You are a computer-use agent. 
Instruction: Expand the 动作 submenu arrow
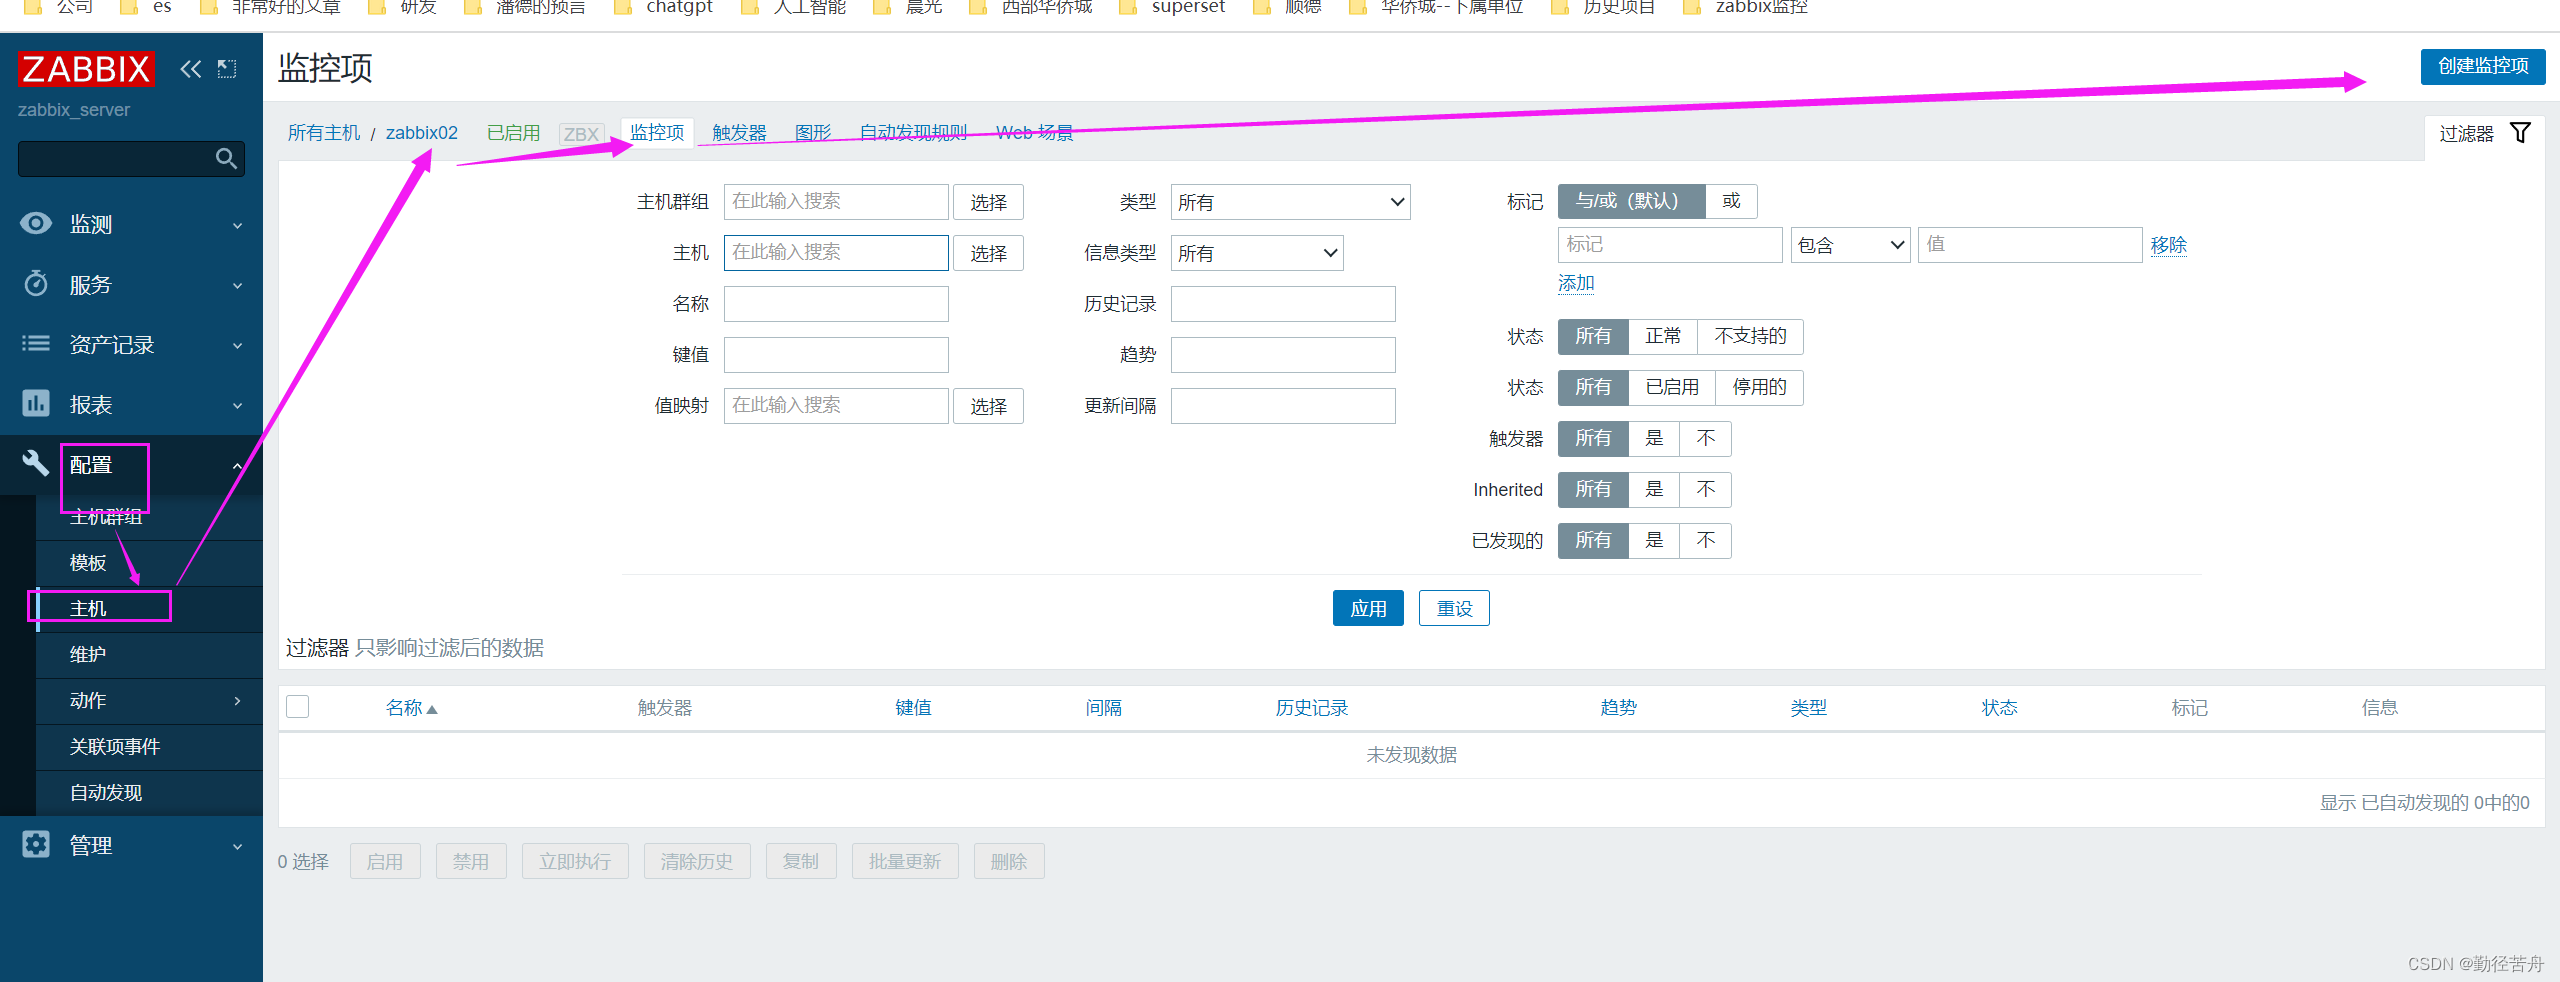click(x=237, y=701)
